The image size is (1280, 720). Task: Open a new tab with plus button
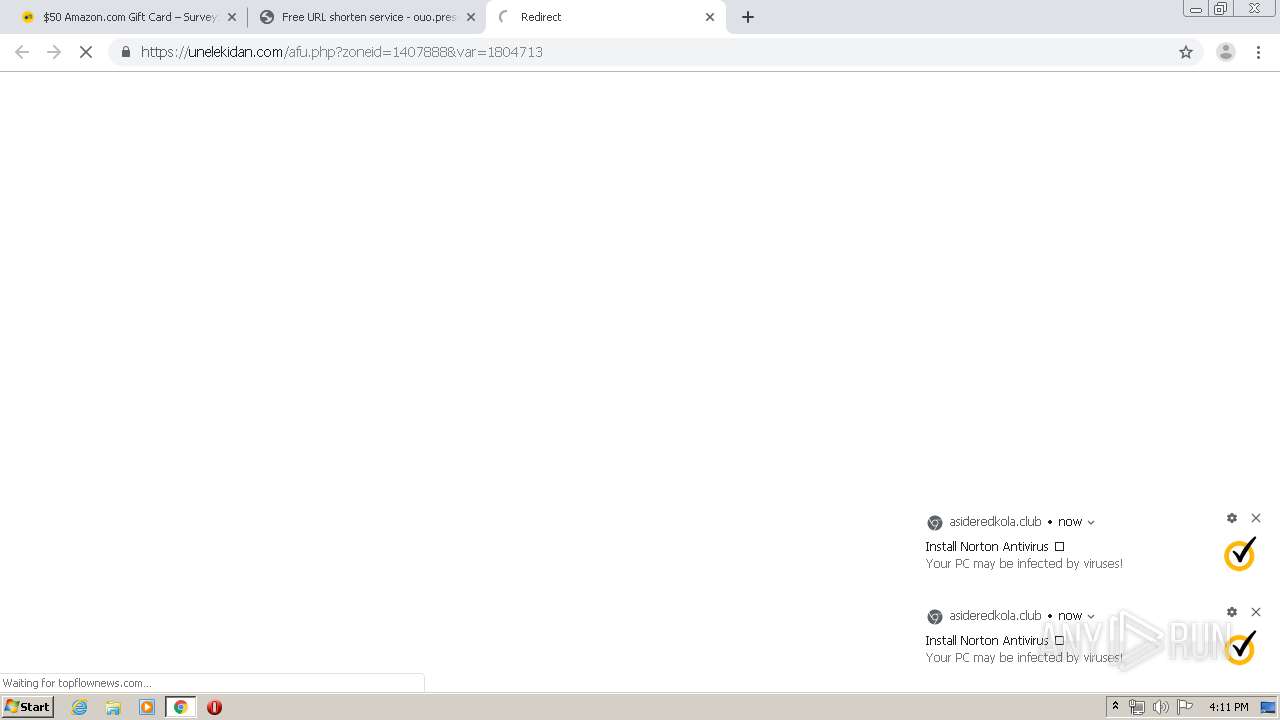coord(748,17)
